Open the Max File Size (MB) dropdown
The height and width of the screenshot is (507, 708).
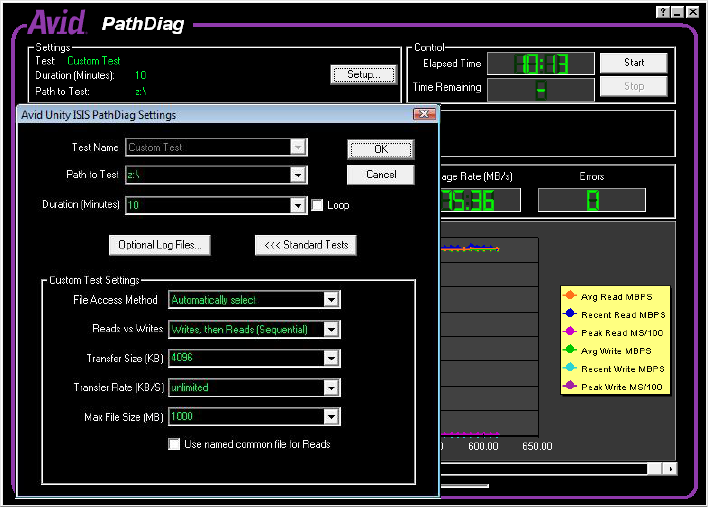(x=331, y=417)
